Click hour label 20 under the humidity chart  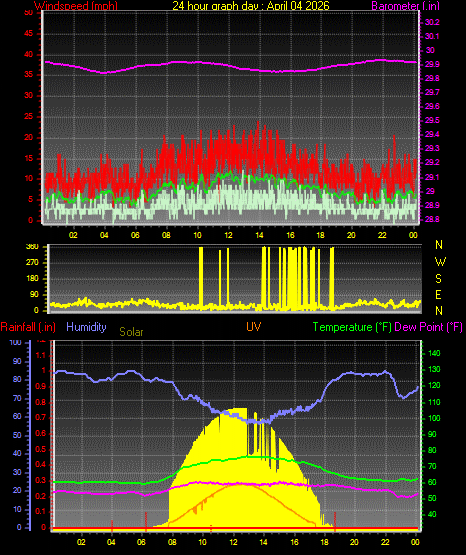[x=355, y=542]
